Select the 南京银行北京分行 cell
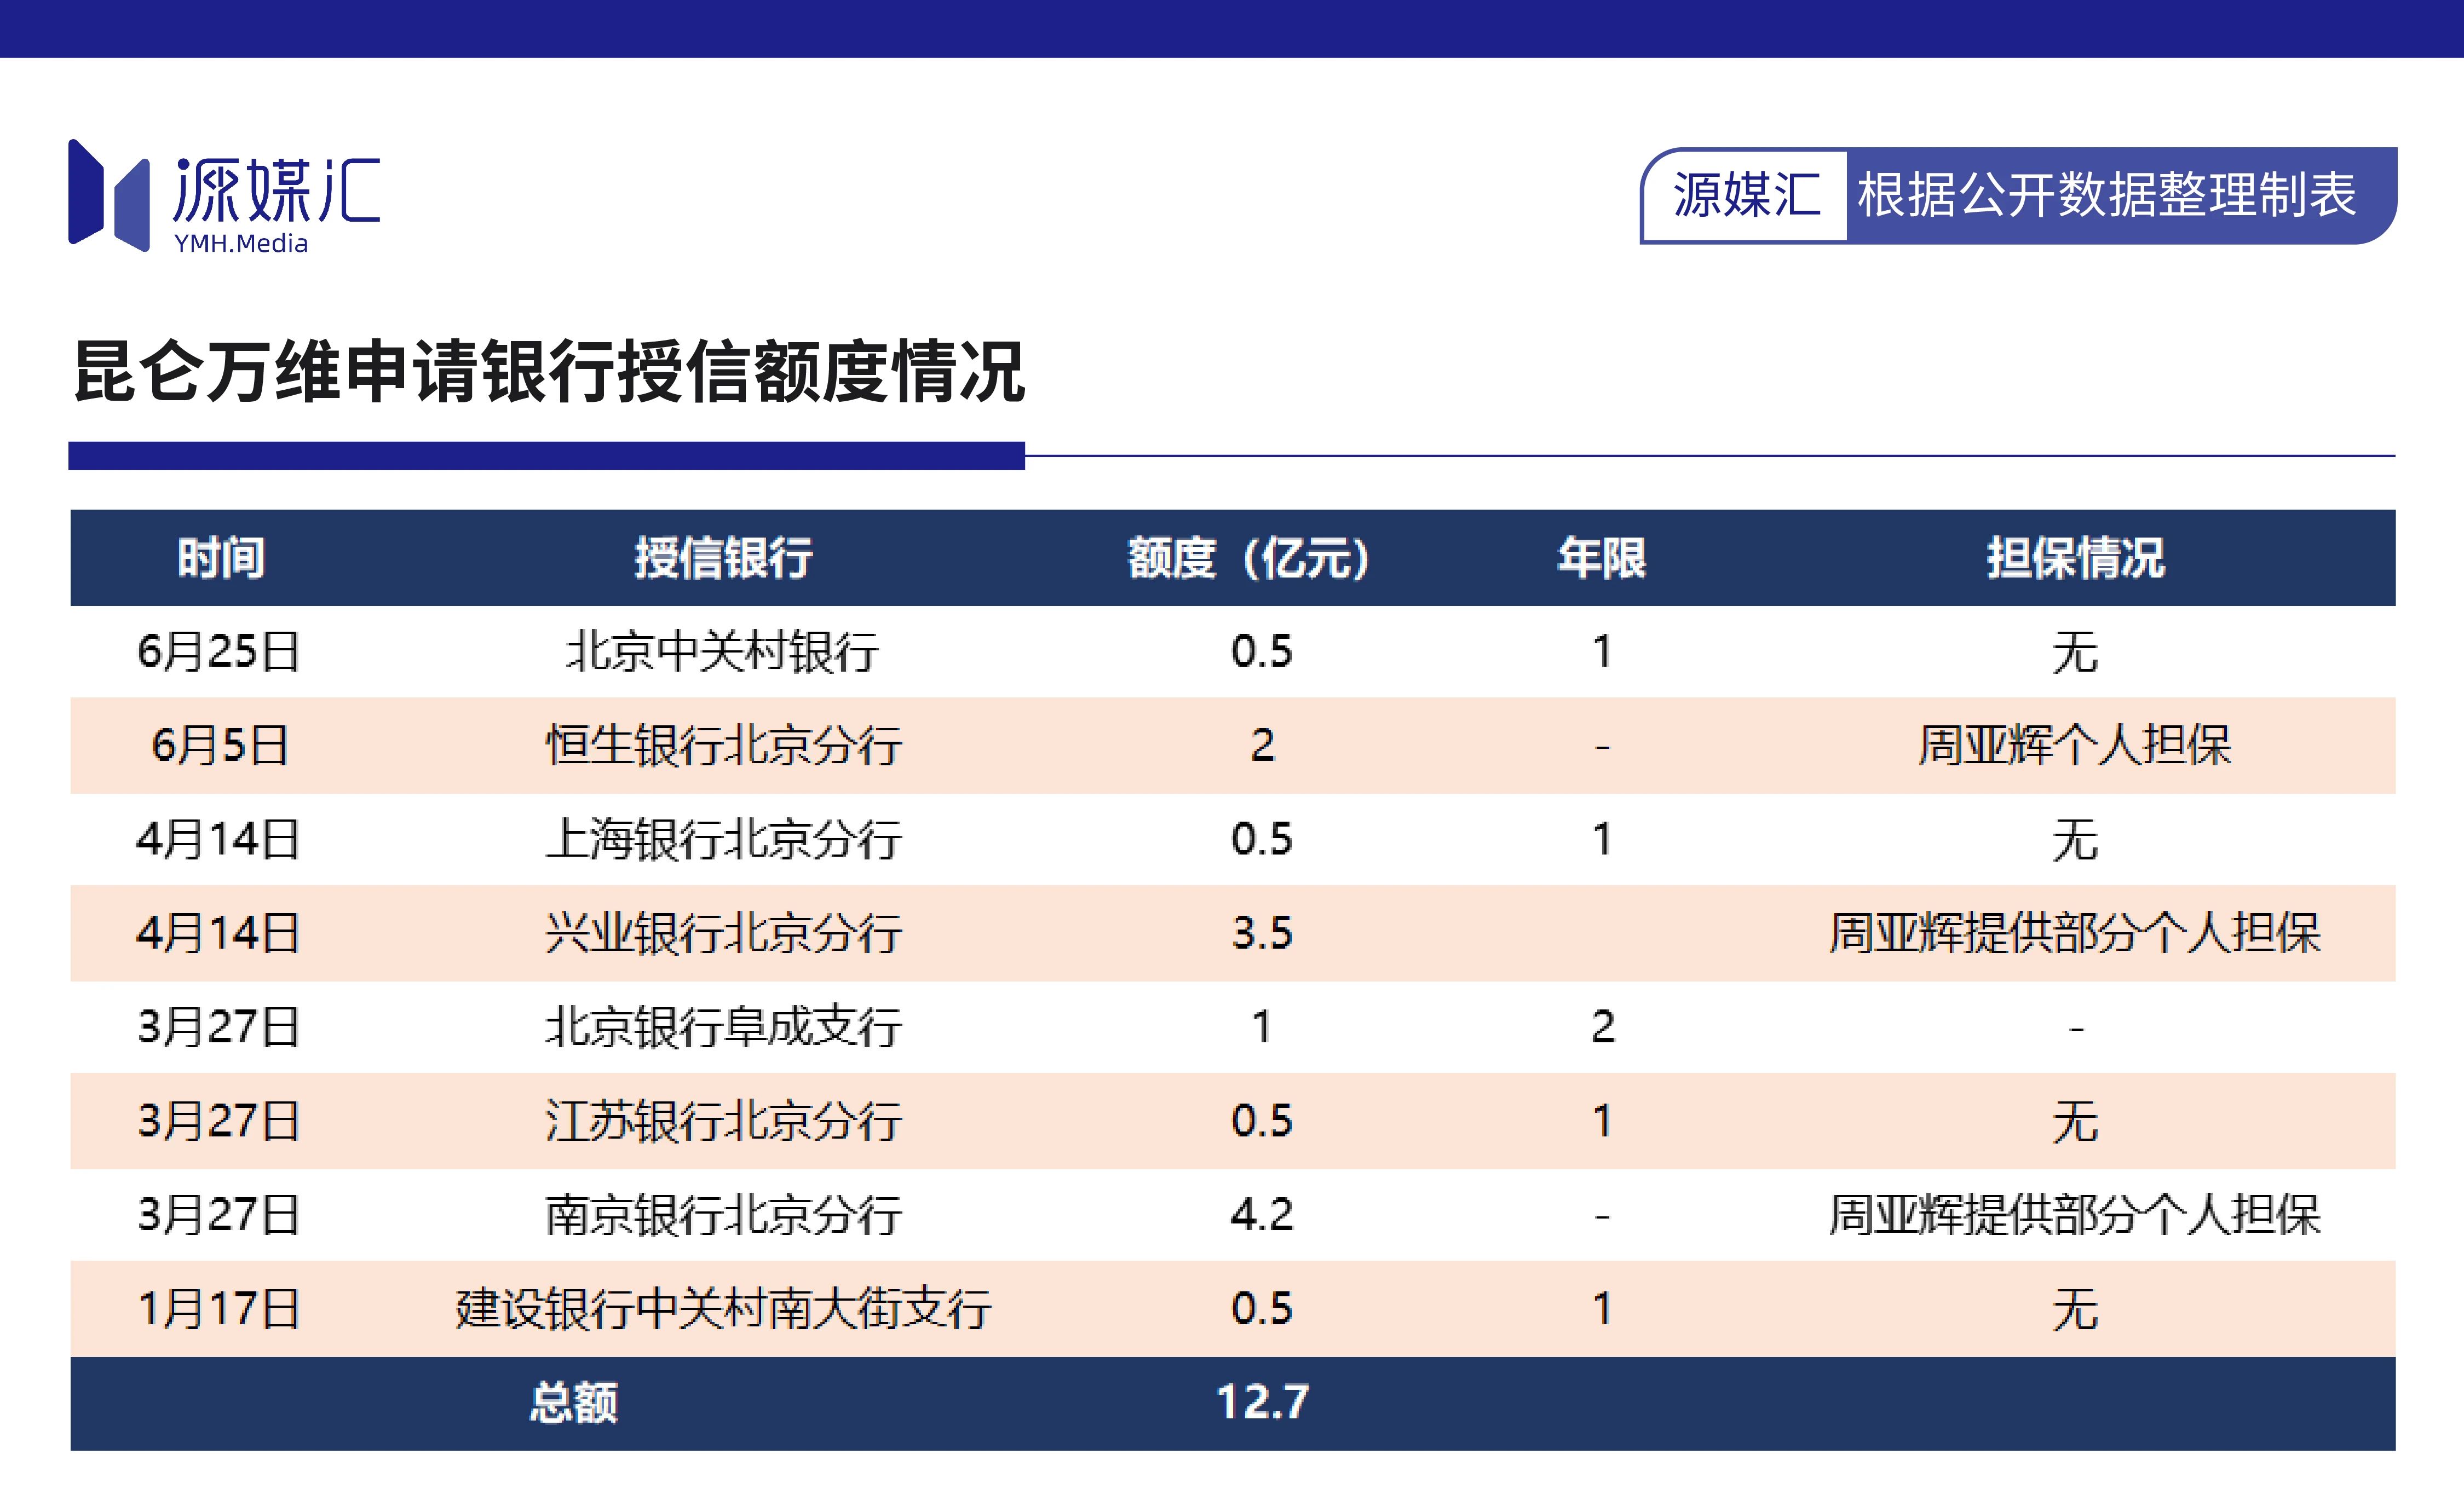Screen dimensions: 2464x1501 723,1216
